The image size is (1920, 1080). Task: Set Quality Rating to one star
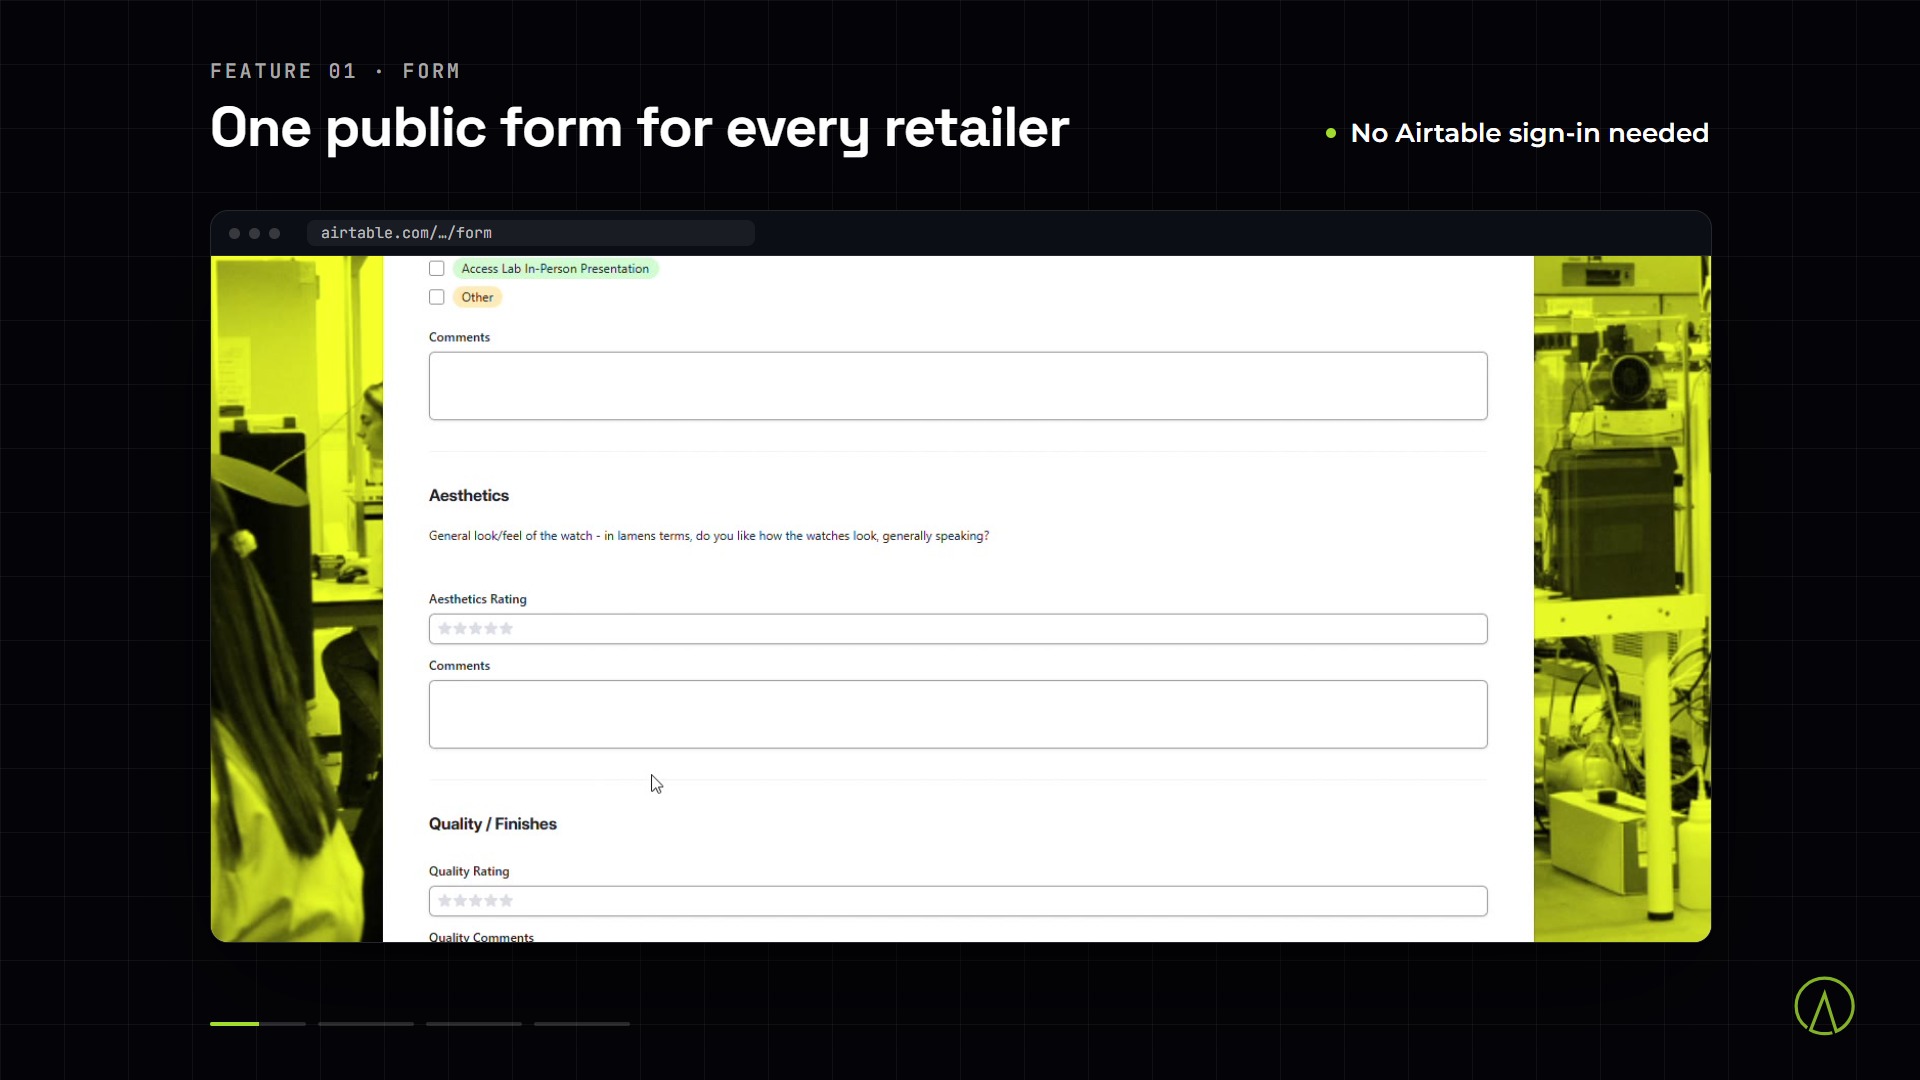(445, 900)
